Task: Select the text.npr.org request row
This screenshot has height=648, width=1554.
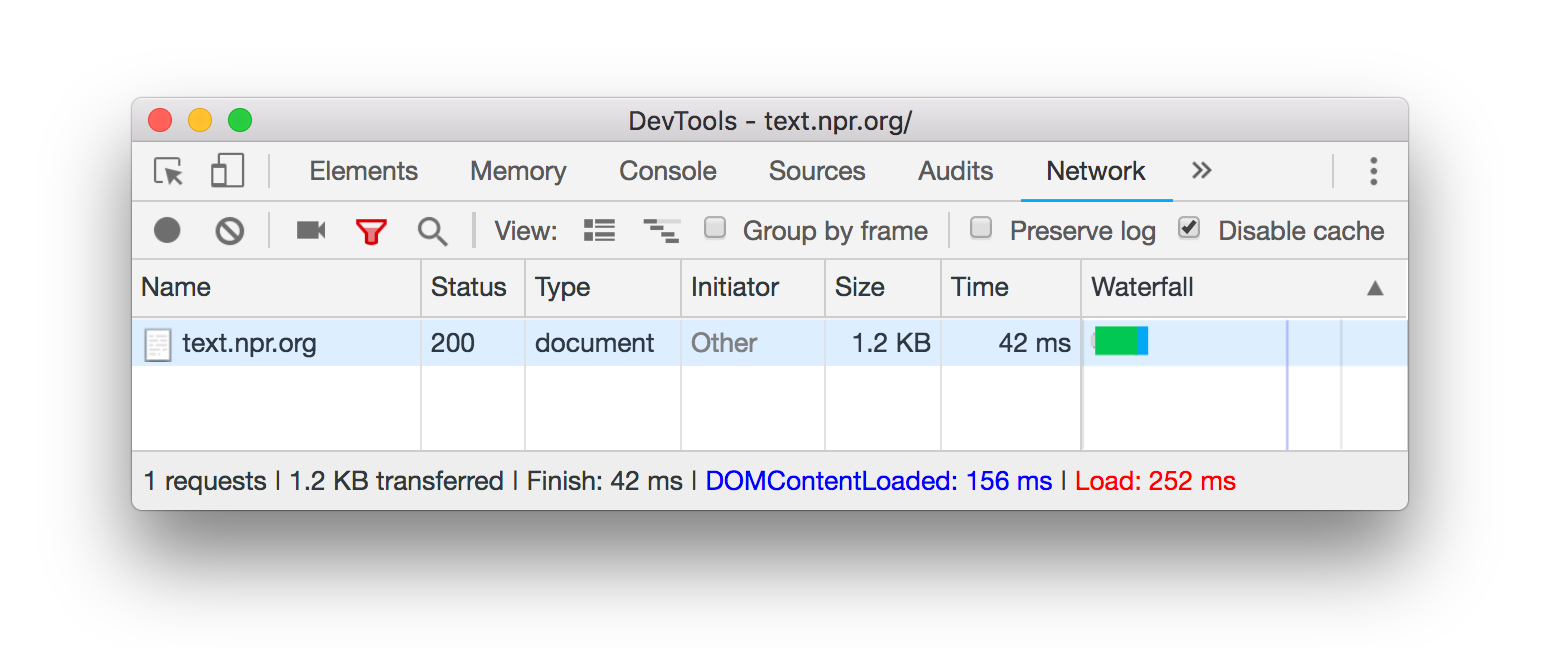Action: [769, 343]
